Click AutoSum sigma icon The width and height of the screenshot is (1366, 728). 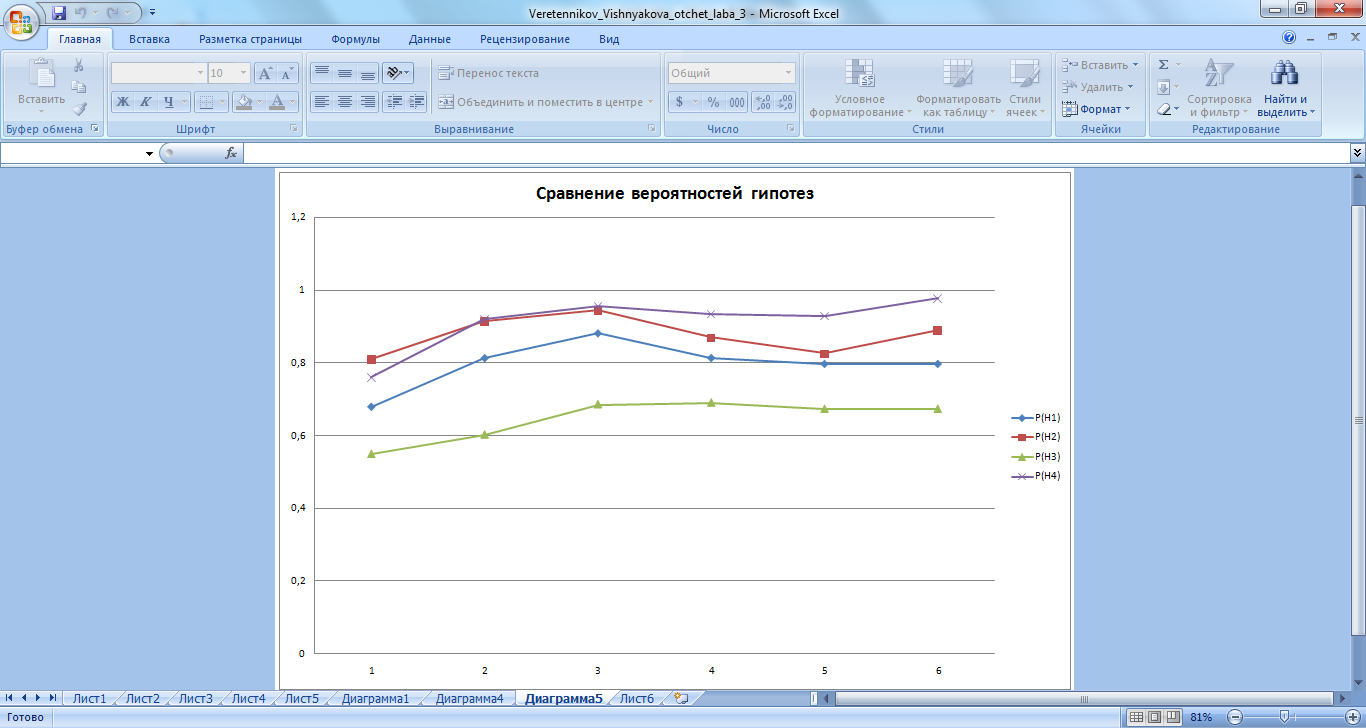pos(1164,65)
